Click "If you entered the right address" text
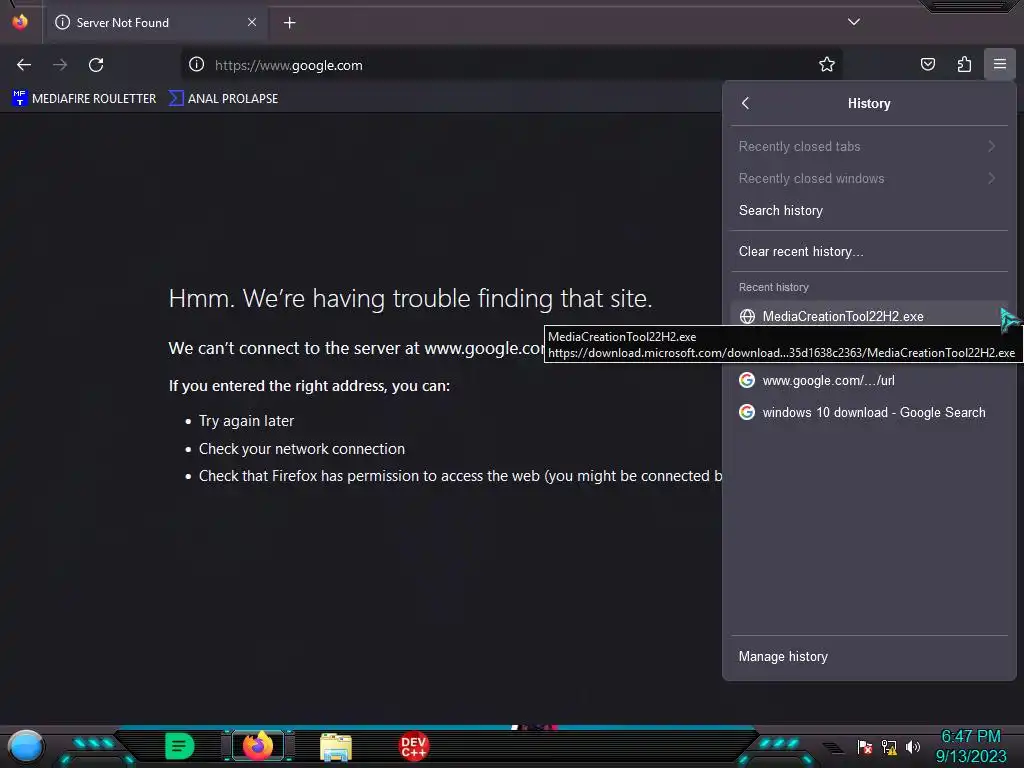1024x768 pixels. pyautogui.click(x=309, y=386)
